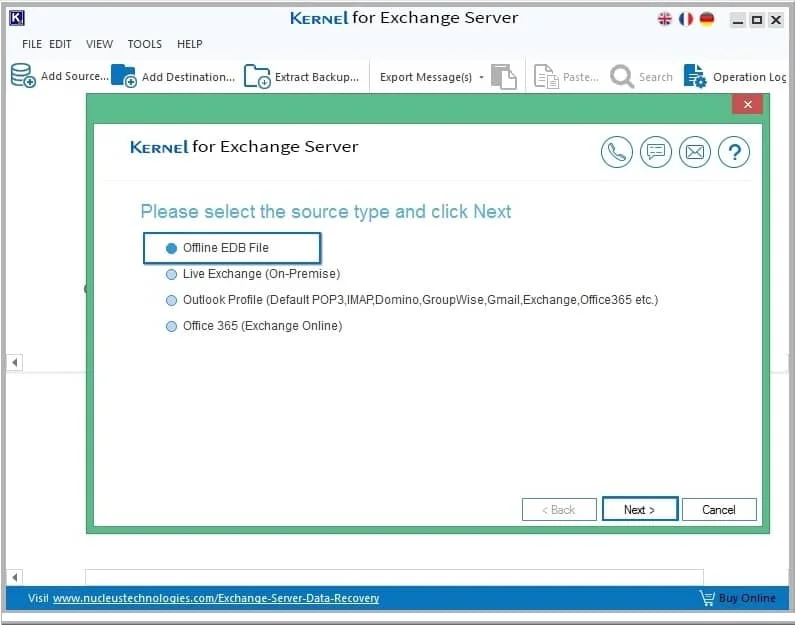Switch language to German flag

(x=707, y=19)
